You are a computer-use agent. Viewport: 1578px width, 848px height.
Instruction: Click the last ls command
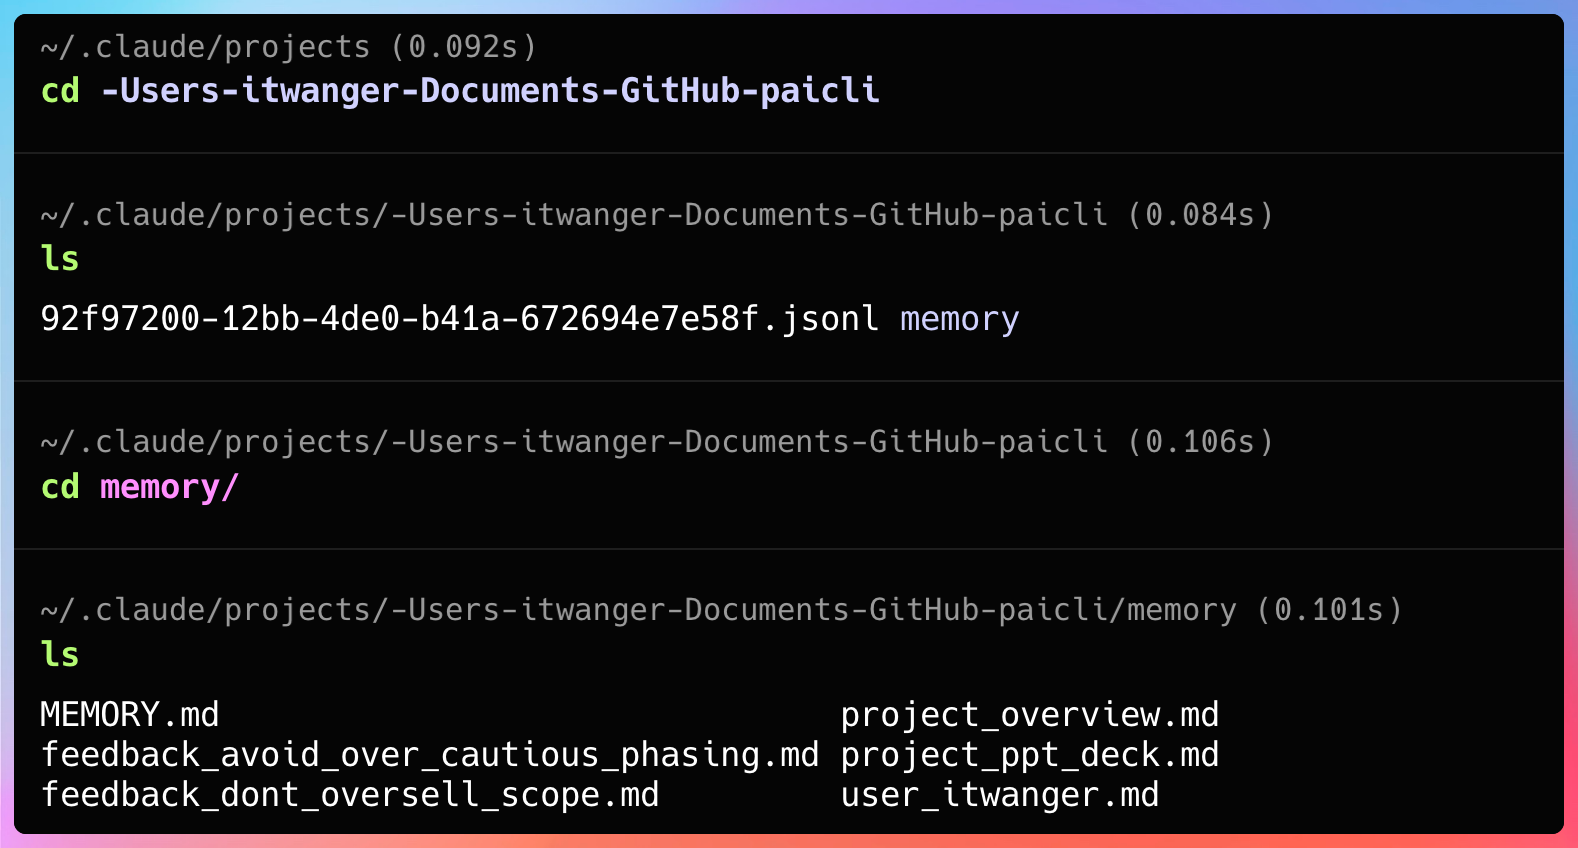coord(60,654)
